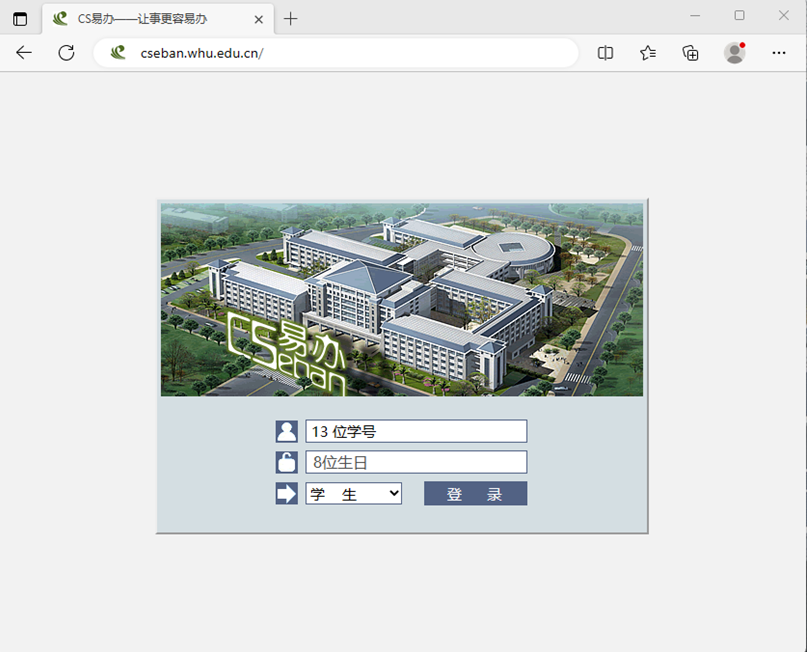807x652 pixels.
Task: Click the address bar showing cseban.whu.edu.cn
Action: (340, 53)
